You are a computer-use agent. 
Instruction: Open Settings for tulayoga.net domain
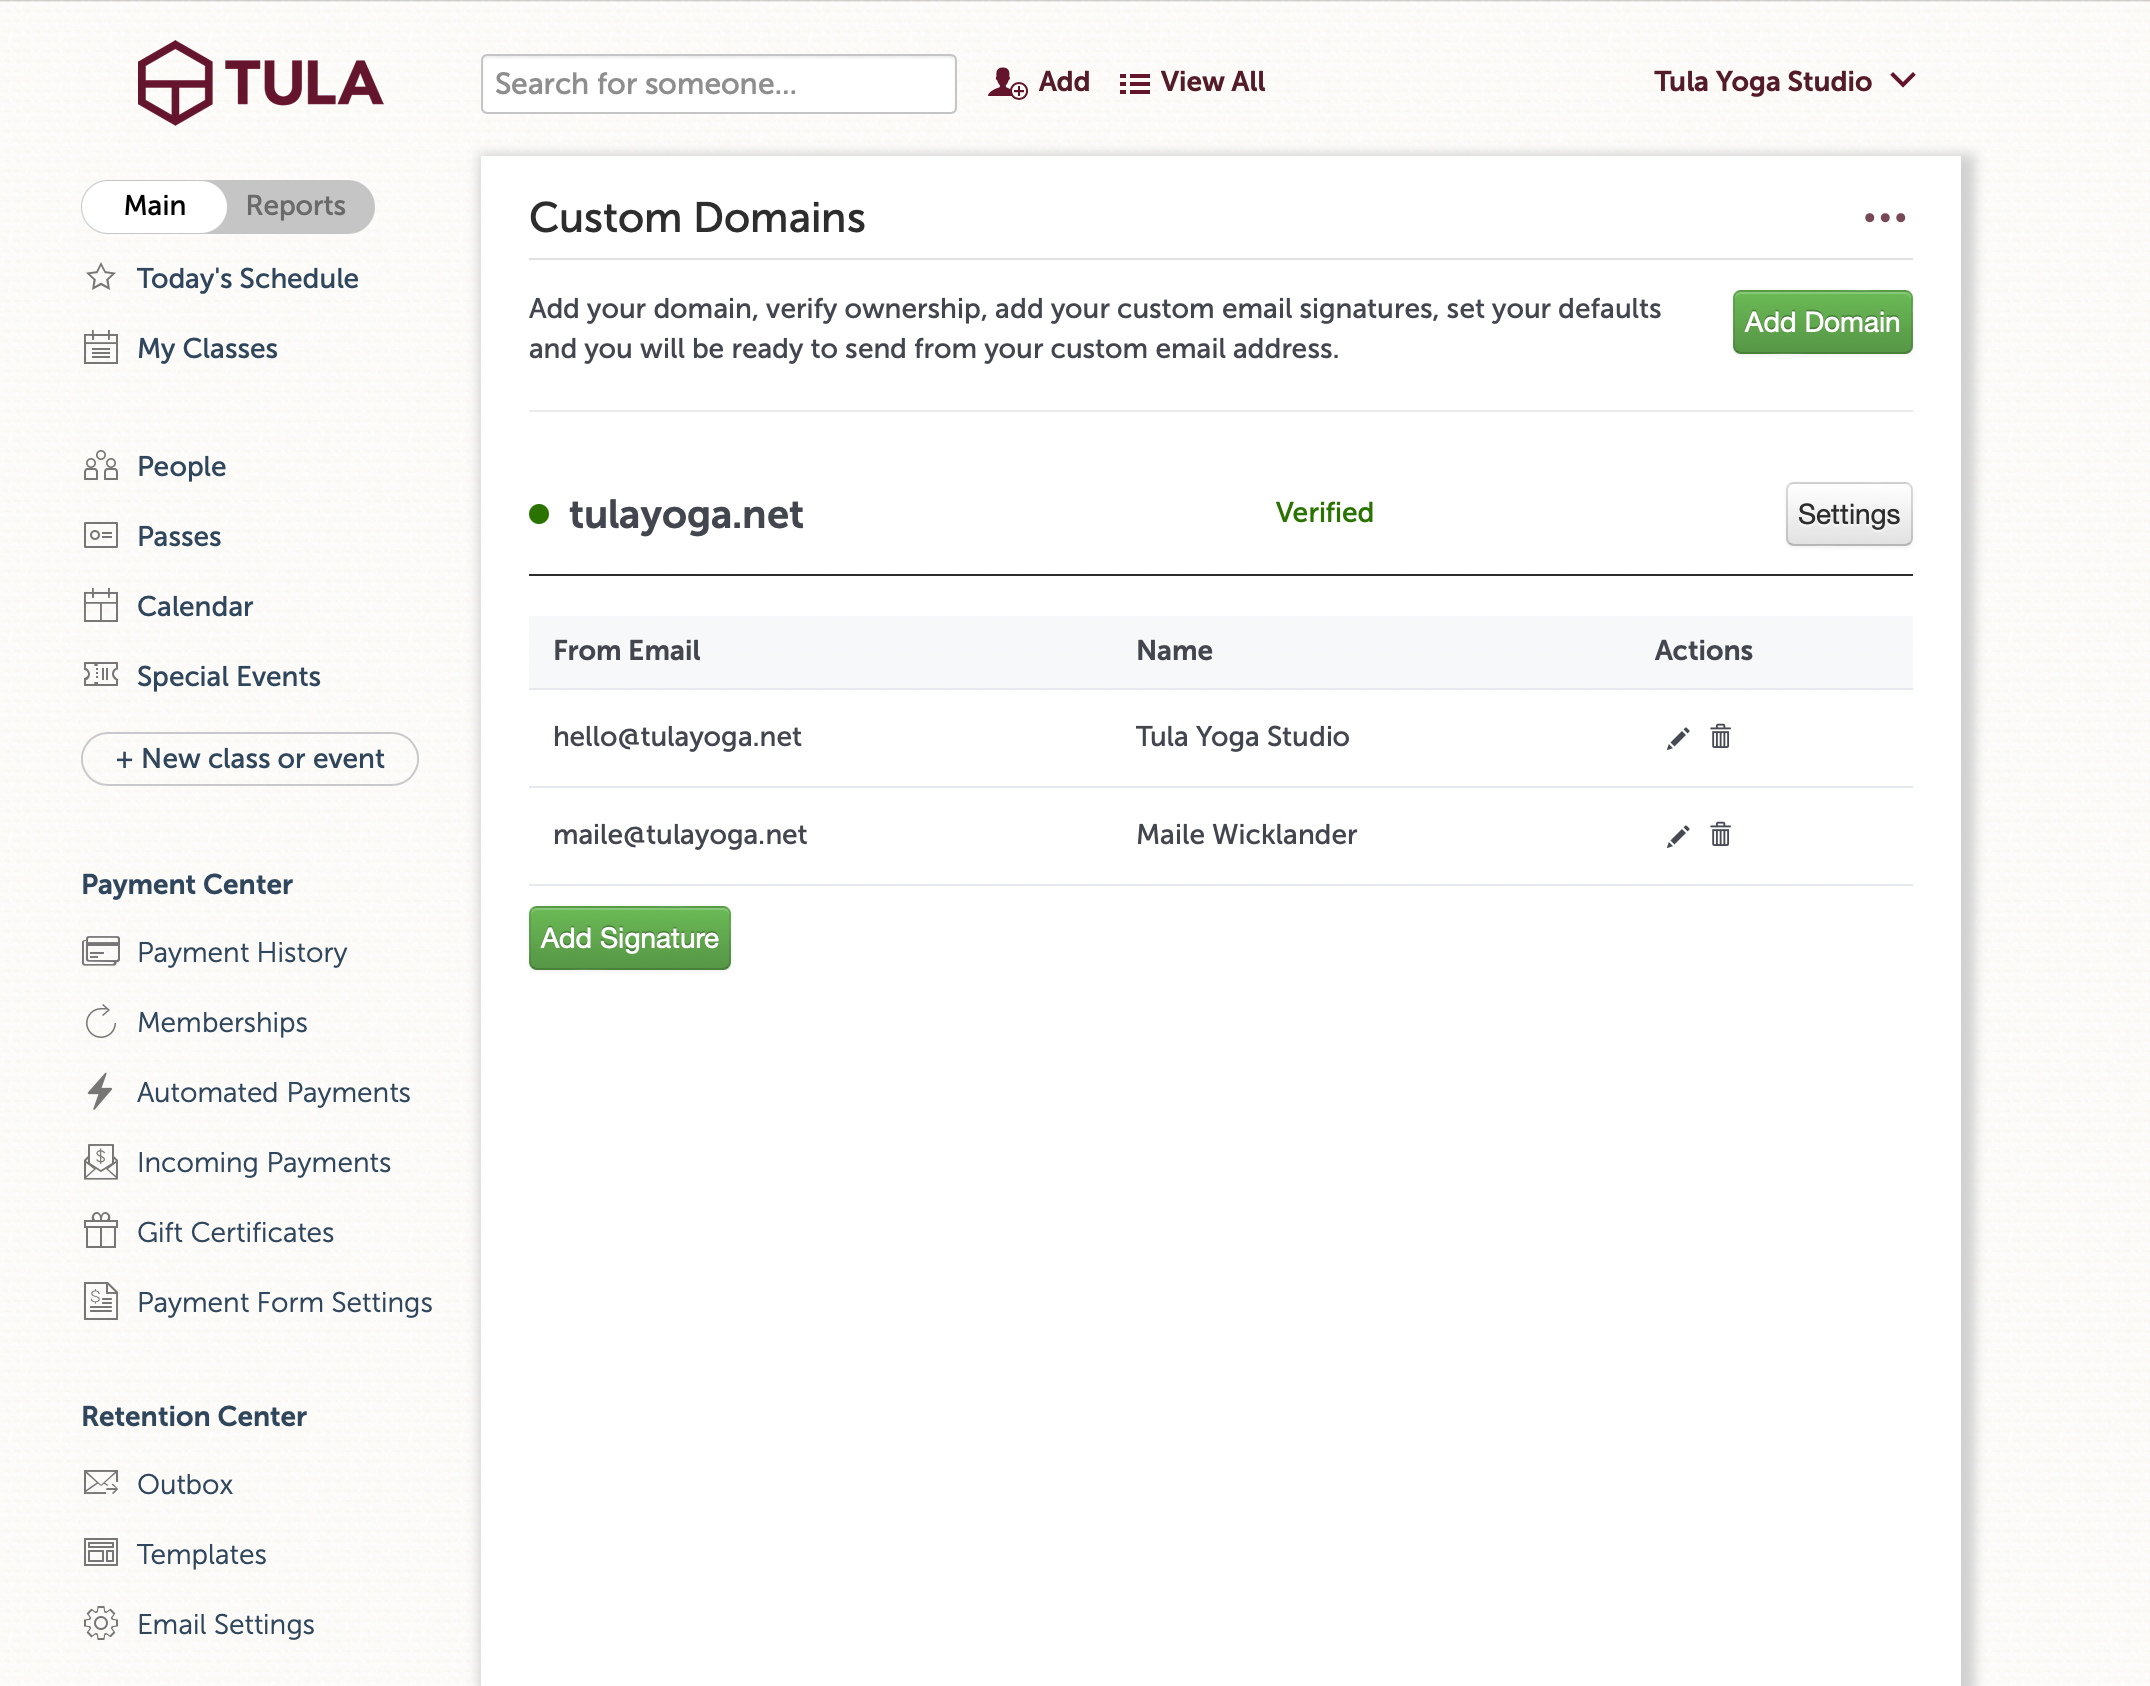(1848, 514)
